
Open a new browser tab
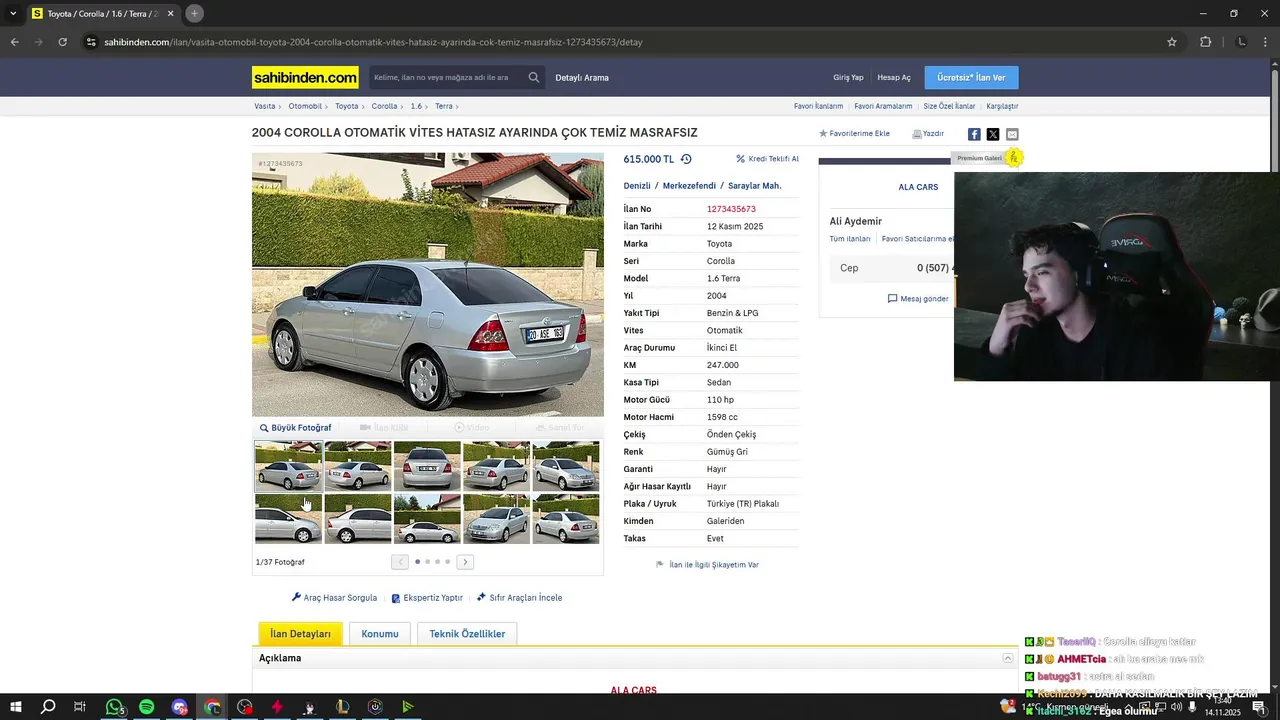pyautogui.click(x=194, y=13)
